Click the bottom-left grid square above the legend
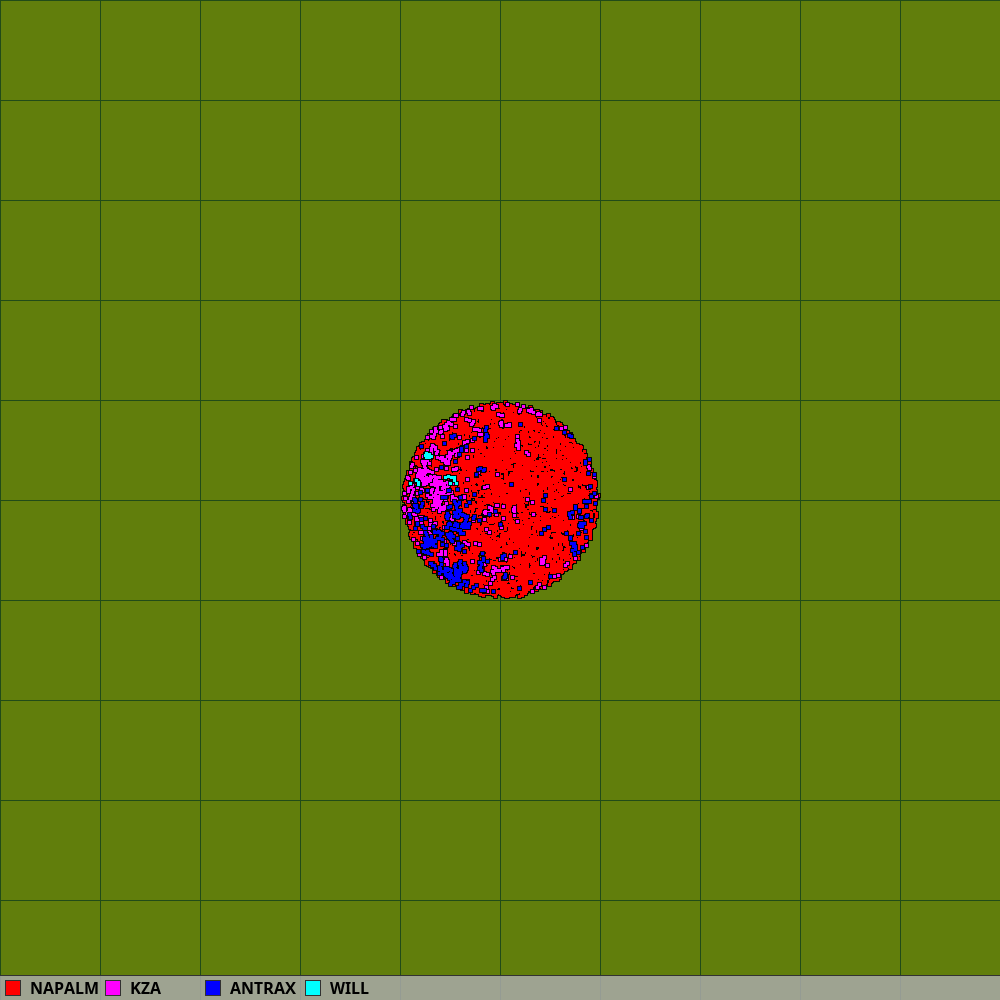1000x1000 pixels. coord(50,937)
